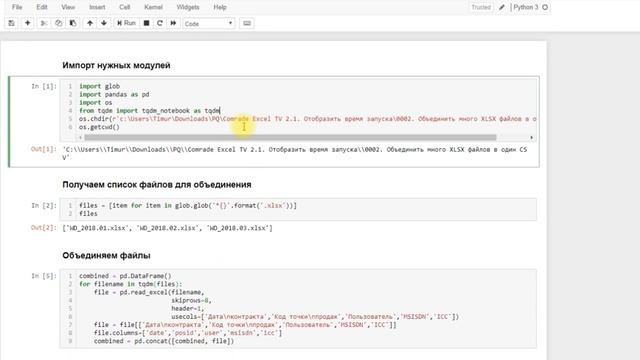Click the horizontal scrollbar in cell In [1]
The height and width of the screenshot is (360, 640).
click(x=290, y=138)
